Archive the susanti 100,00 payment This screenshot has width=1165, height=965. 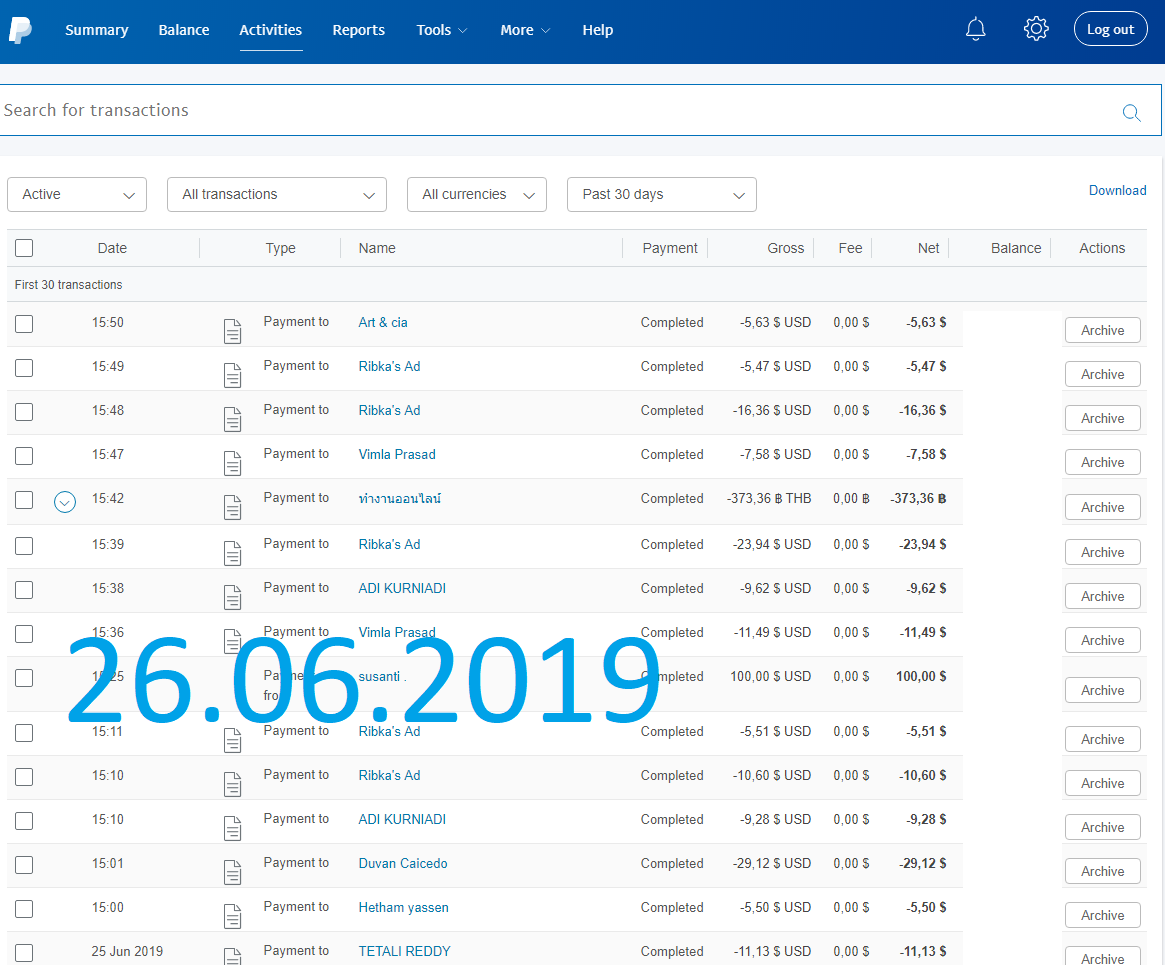pyautogui.click(x=1103, y=690)
